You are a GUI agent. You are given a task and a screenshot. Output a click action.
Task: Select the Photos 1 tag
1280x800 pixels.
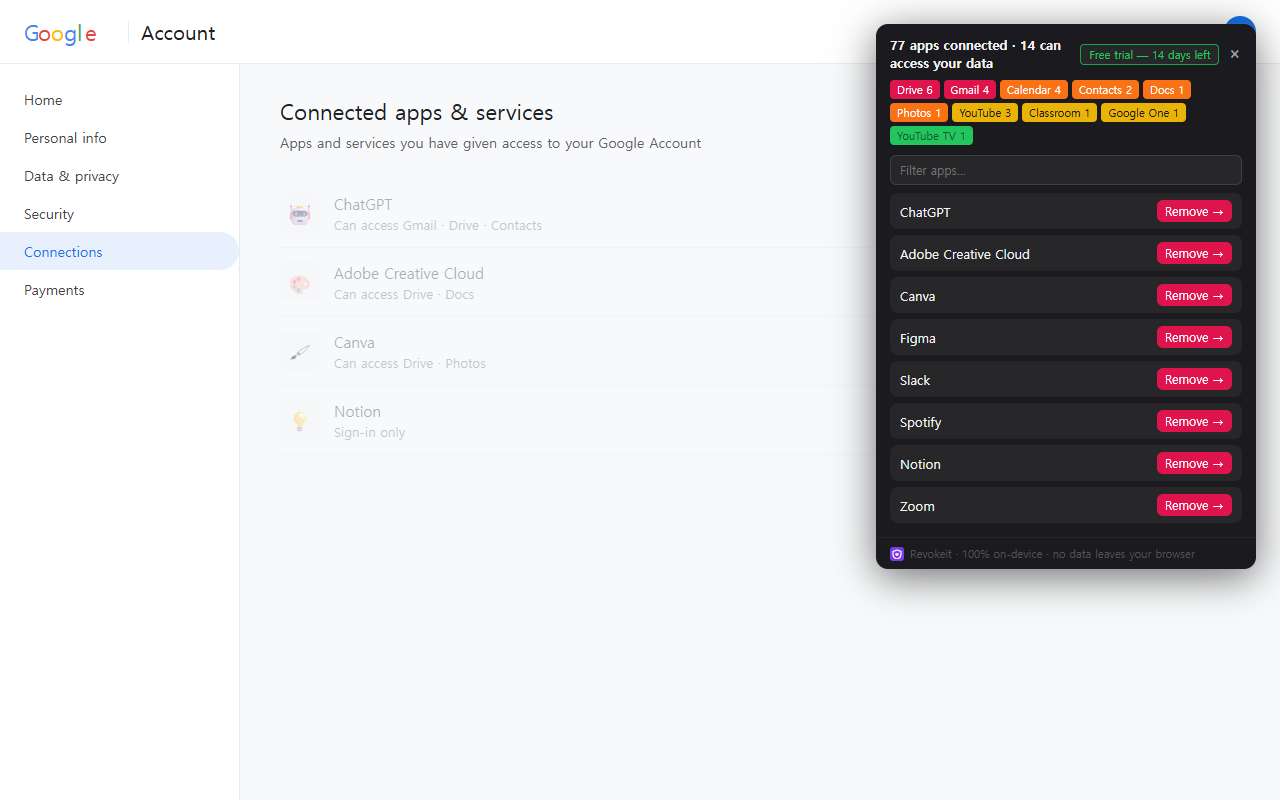tap(919, 113)
